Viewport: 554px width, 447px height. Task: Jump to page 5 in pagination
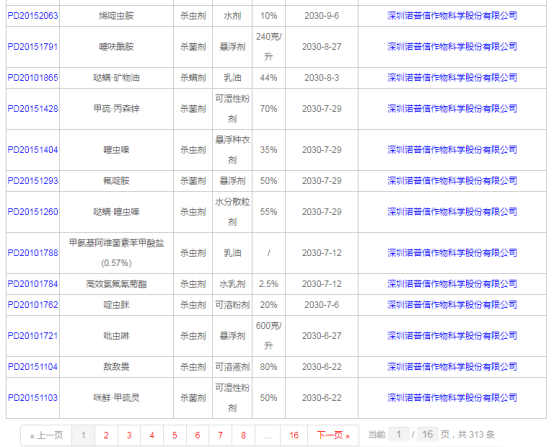click(x=175, y=435)
